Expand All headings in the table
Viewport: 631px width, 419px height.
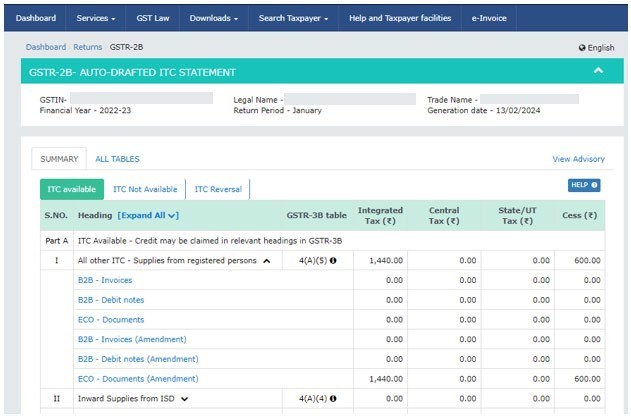coord(148,215)
